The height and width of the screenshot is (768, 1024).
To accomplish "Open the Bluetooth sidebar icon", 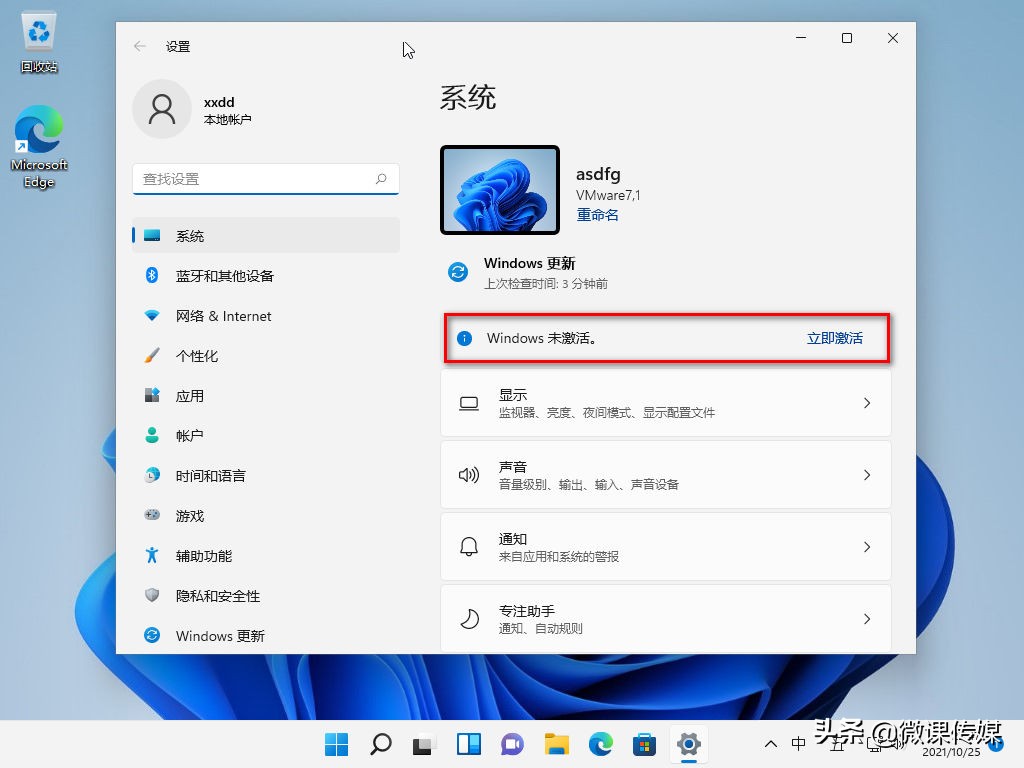I will pos(152,276).
